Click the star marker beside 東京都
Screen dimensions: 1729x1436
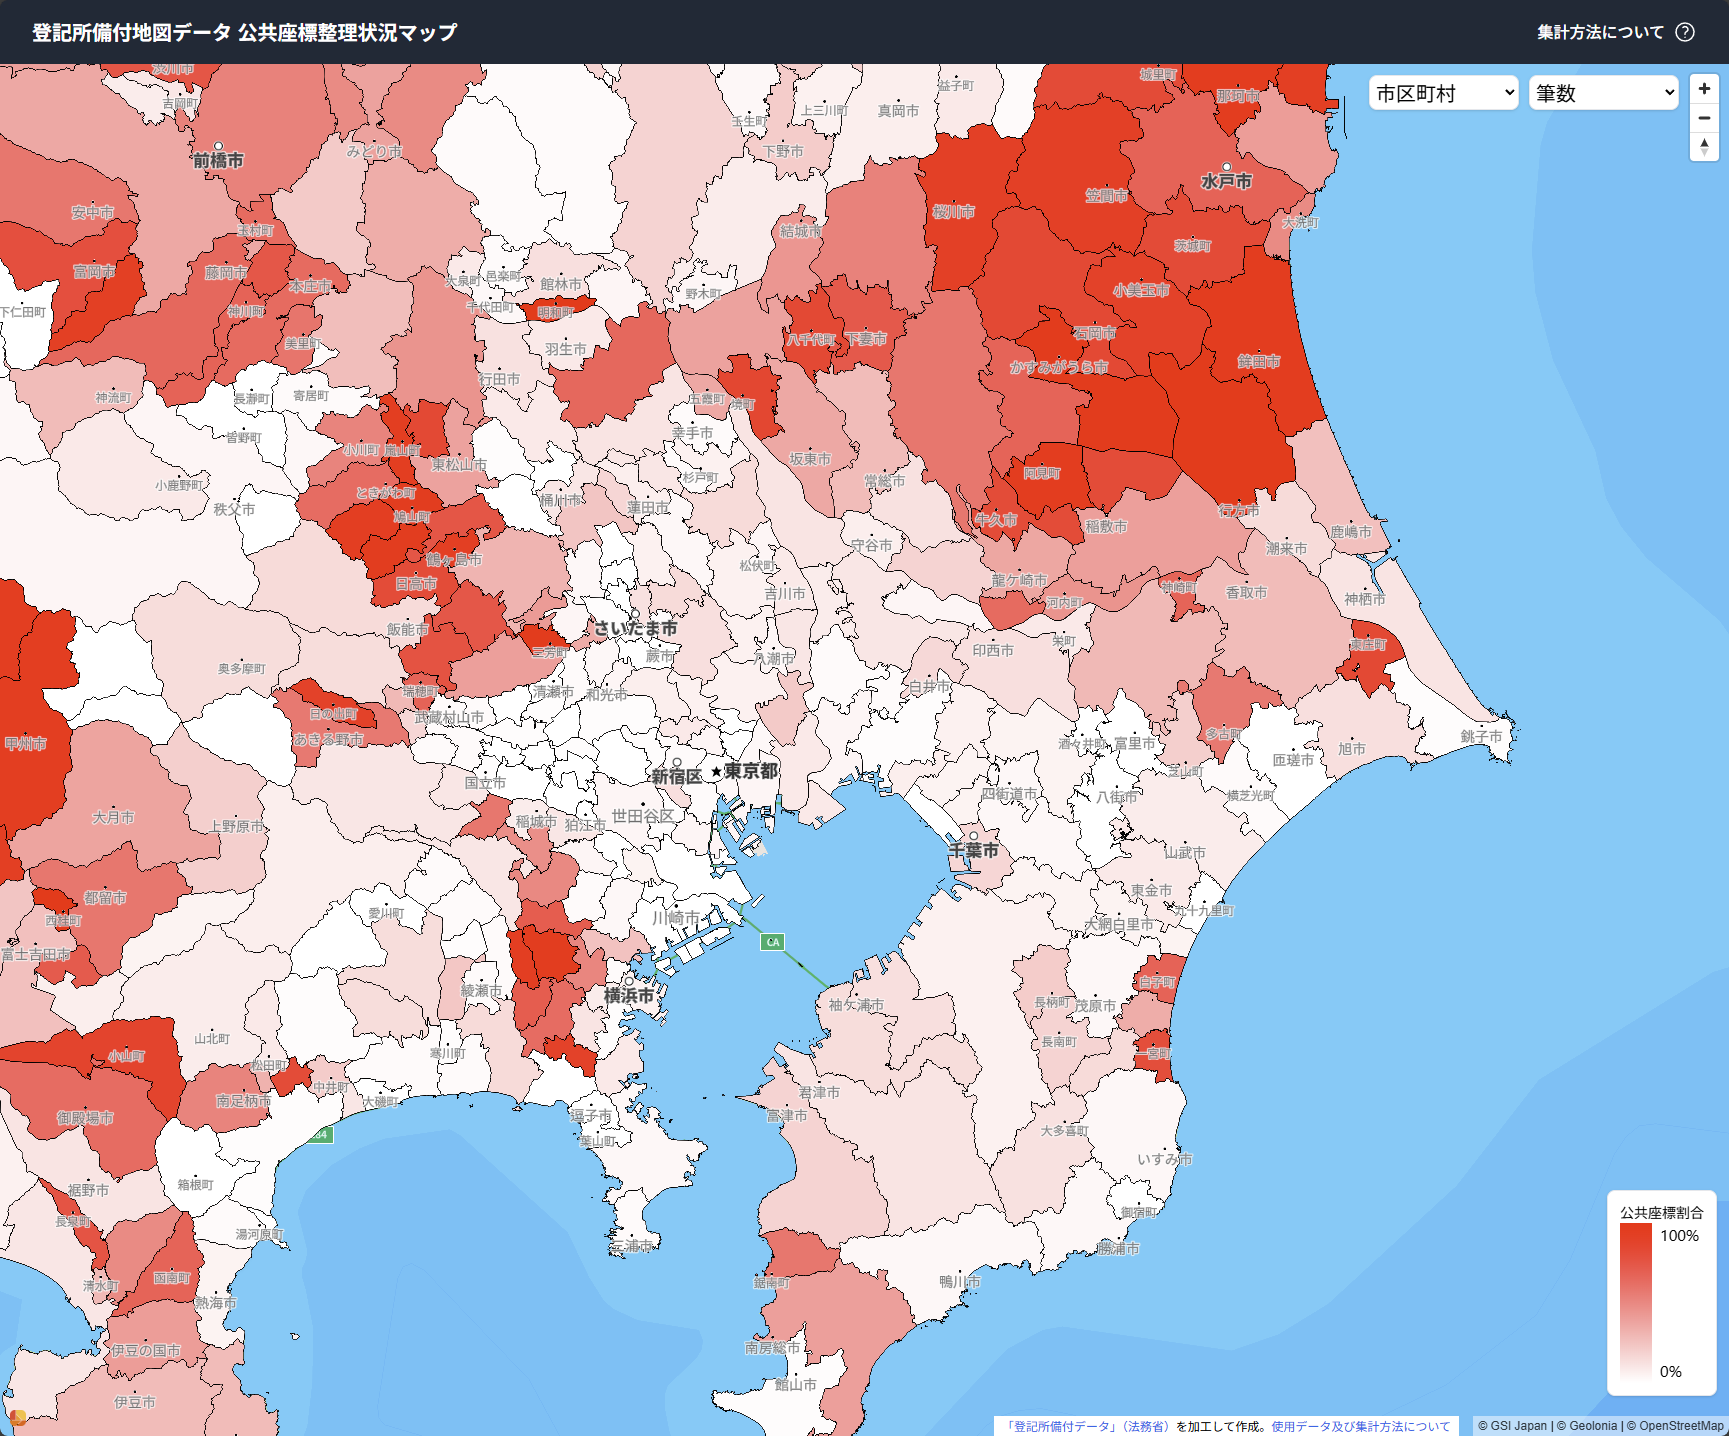pos(716,772)
